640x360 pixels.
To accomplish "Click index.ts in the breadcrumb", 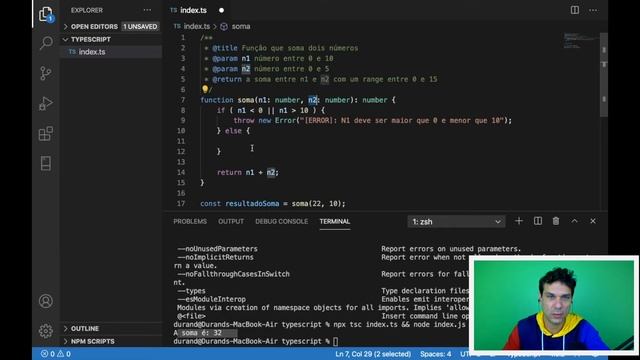I will pos(196,27).
